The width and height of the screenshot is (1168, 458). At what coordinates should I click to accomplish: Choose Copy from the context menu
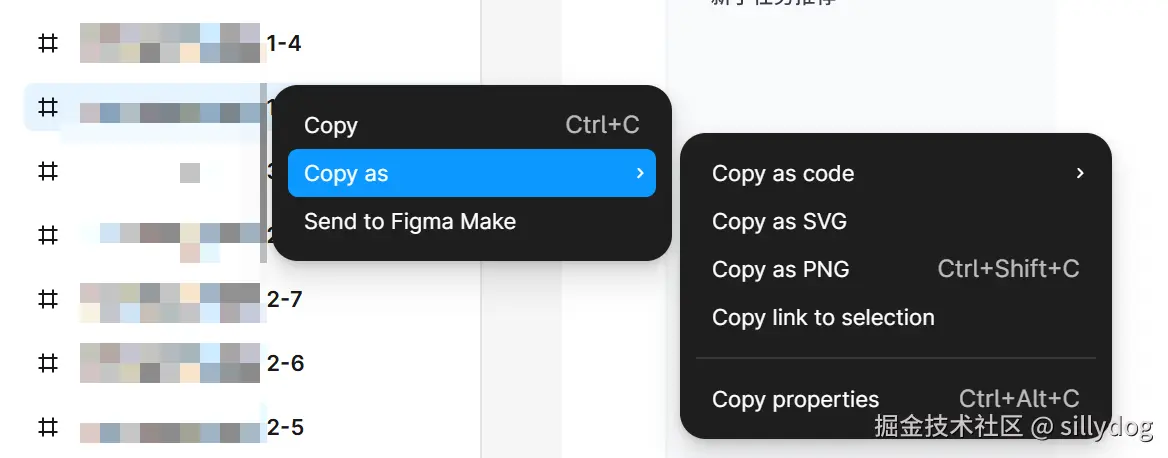(331, 125)
